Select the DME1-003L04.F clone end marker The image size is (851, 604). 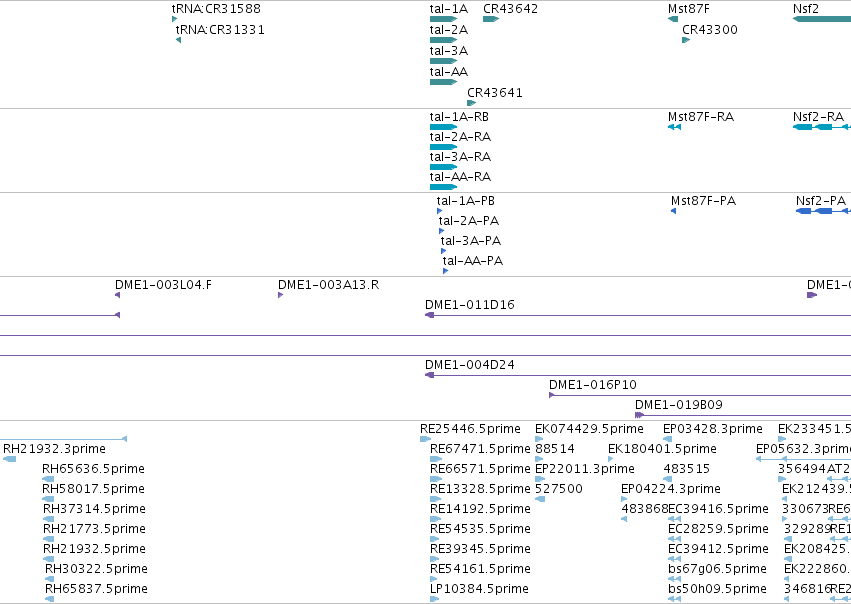coord(118,295)
